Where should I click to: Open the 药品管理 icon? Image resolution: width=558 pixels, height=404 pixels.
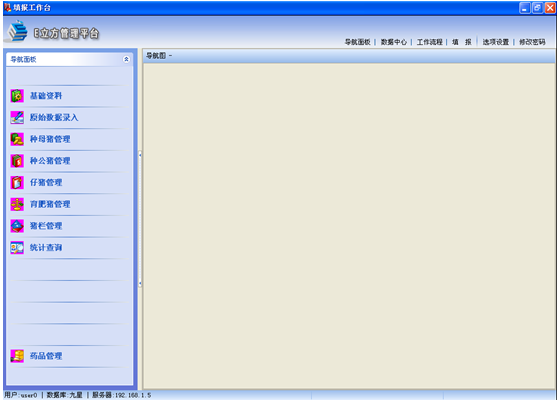[x=17, y=356]
